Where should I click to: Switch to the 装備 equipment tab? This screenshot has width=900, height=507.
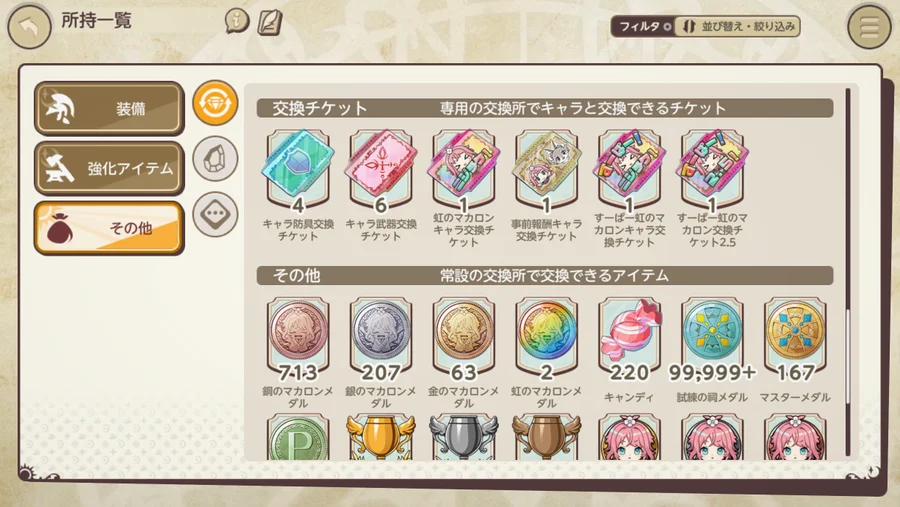(x=109, y=109)
